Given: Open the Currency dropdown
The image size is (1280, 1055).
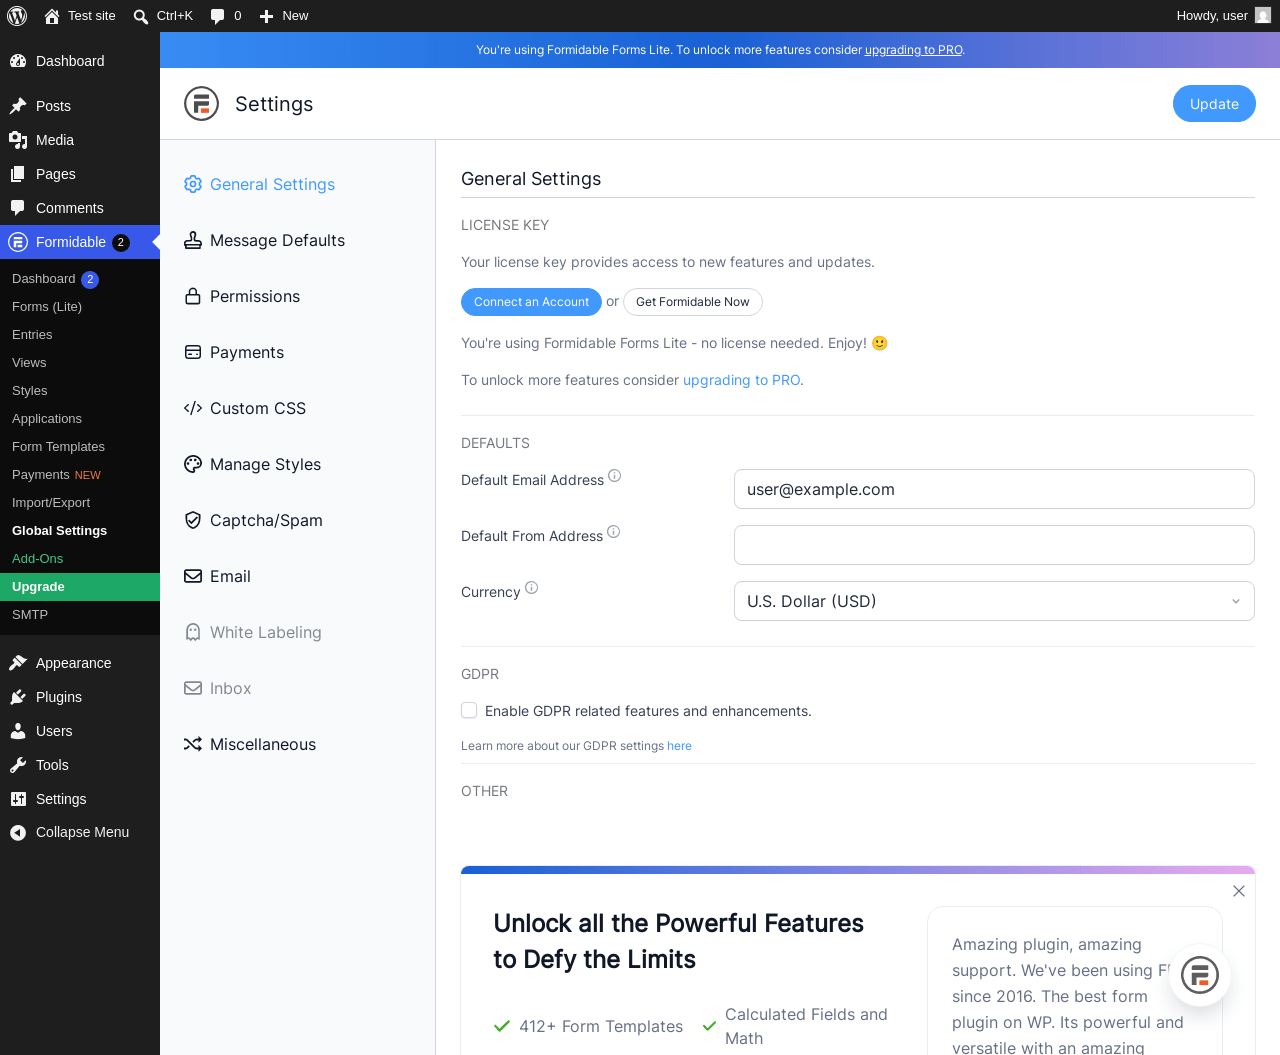Looking at the screenshot, I should pyautogui.click(x=994, y=601).
